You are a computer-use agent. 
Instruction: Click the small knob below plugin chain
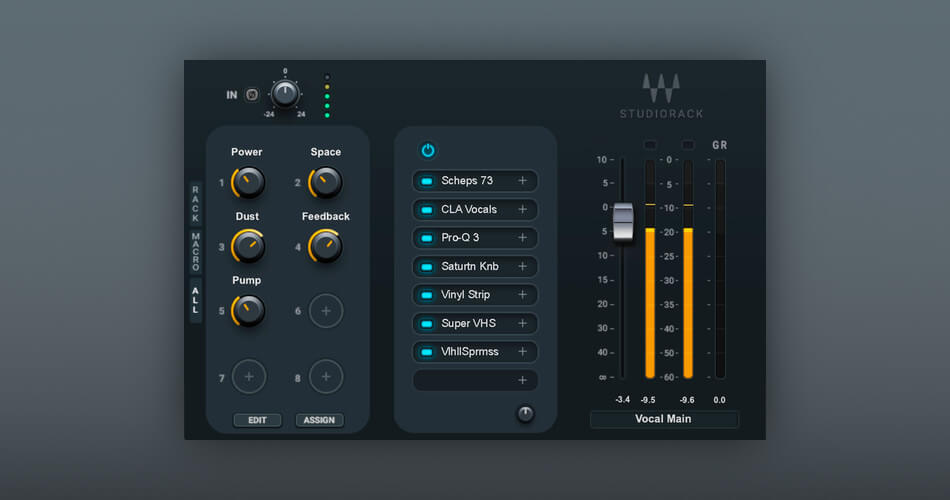525,413
